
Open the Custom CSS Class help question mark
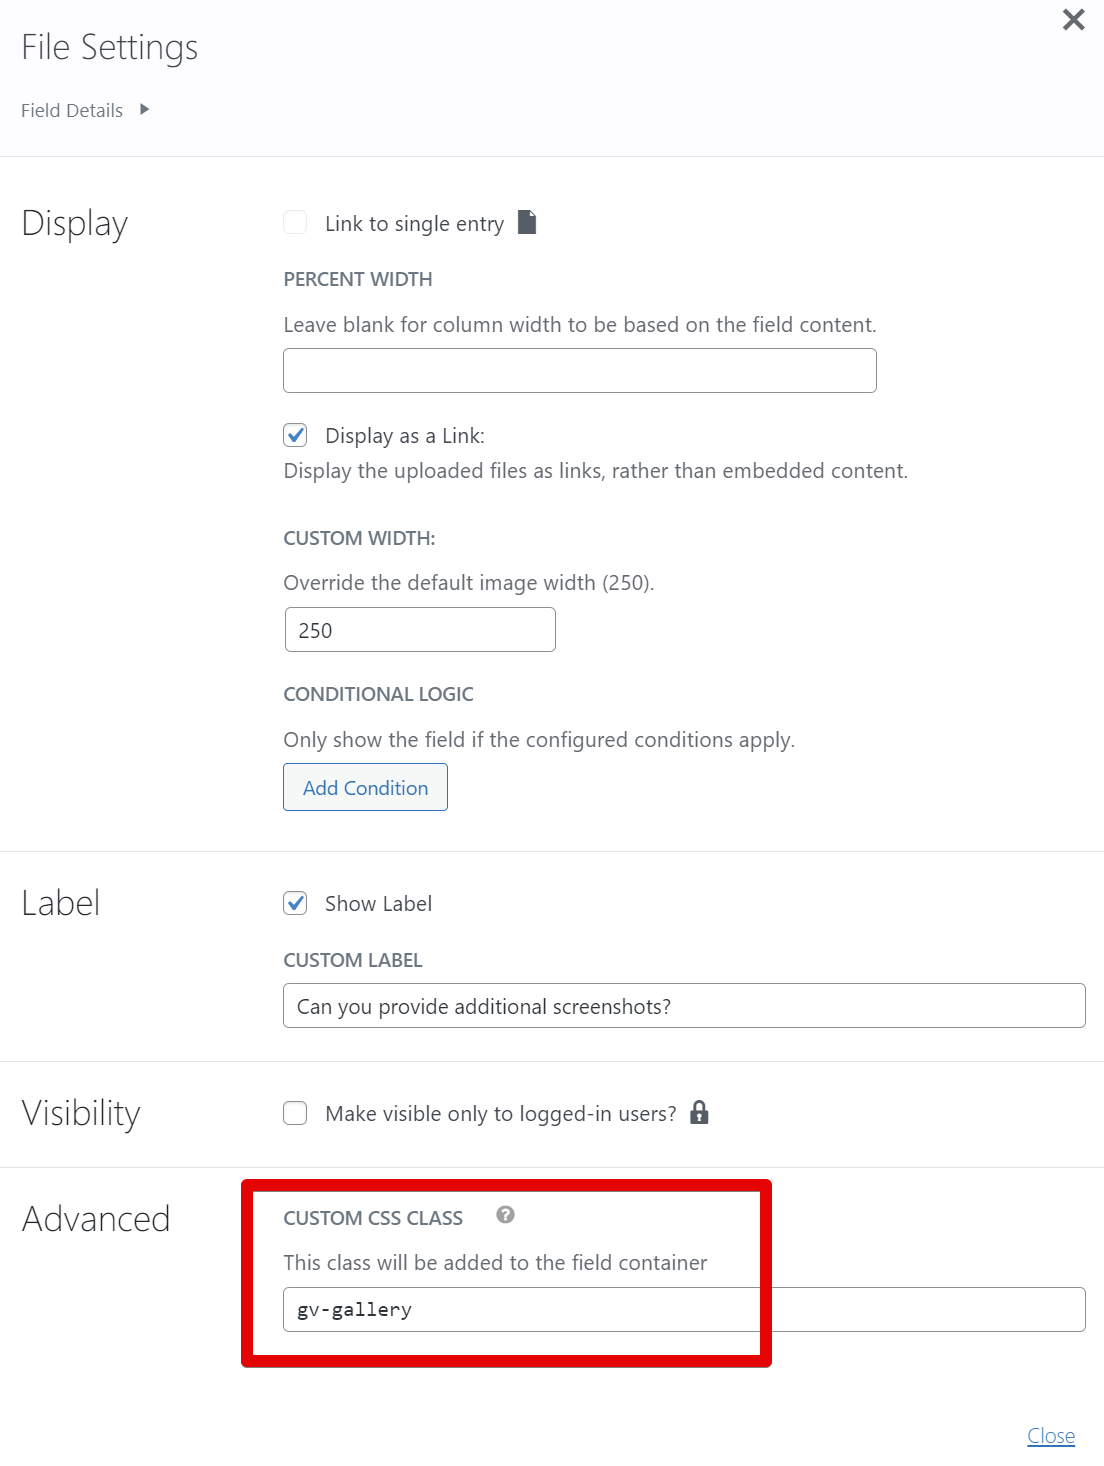coord(505,1215)
